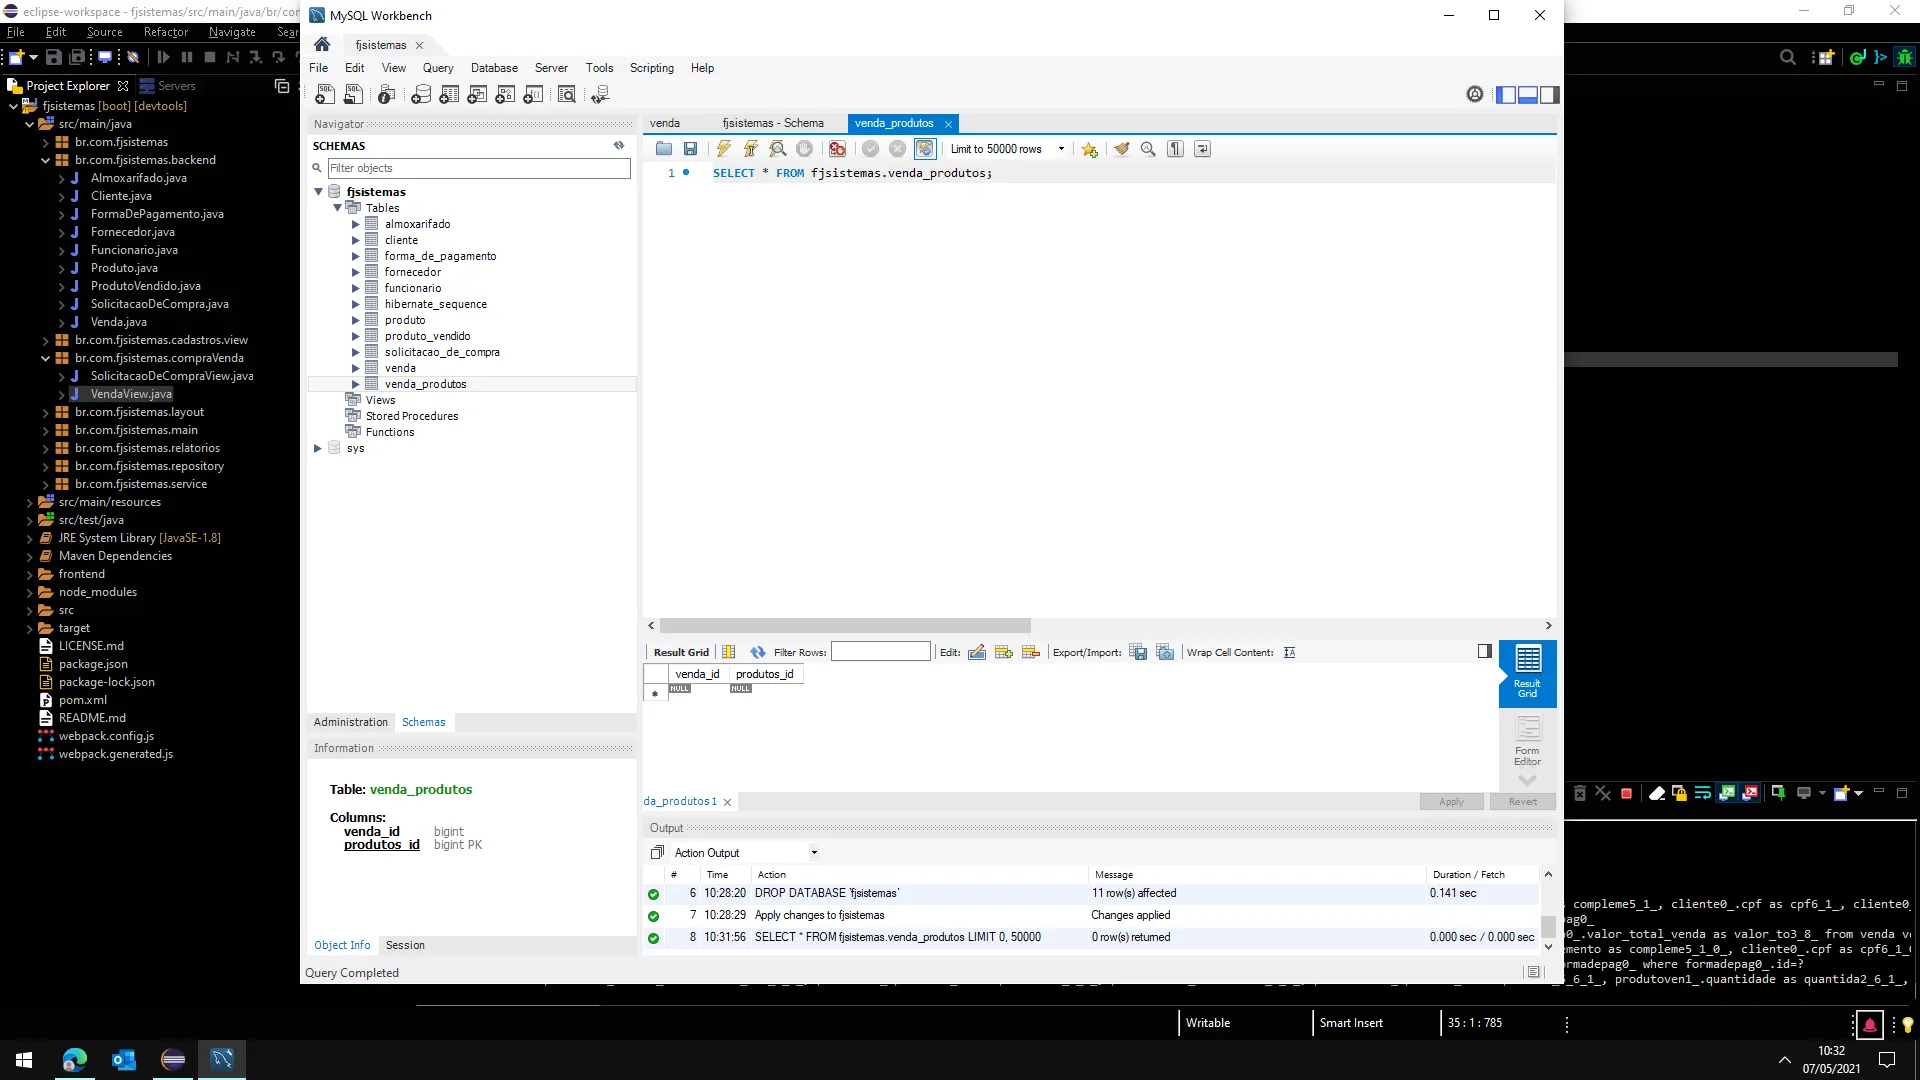Click the Explain query plan magnifier icon
The width and height of the screenshot is (1920, 1080).
(x=777, y=149)
